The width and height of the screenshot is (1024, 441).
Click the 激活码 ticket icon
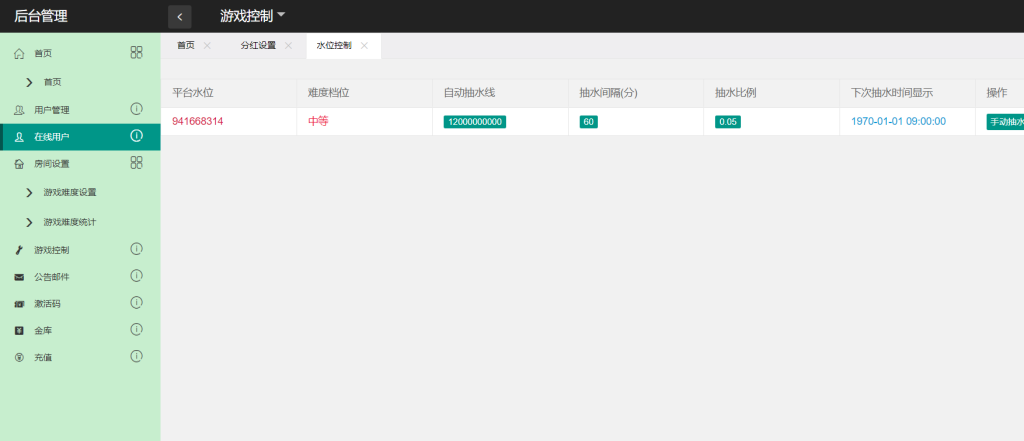pos(19,303)
